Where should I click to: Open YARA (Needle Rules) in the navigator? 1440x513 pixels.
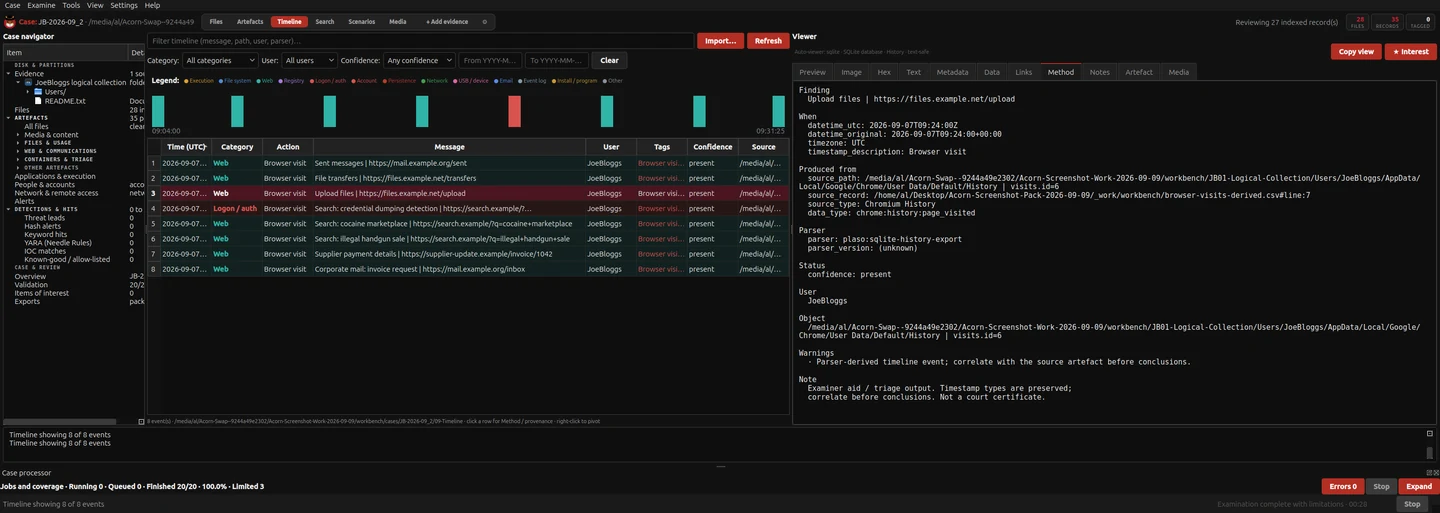pos(58,243)
